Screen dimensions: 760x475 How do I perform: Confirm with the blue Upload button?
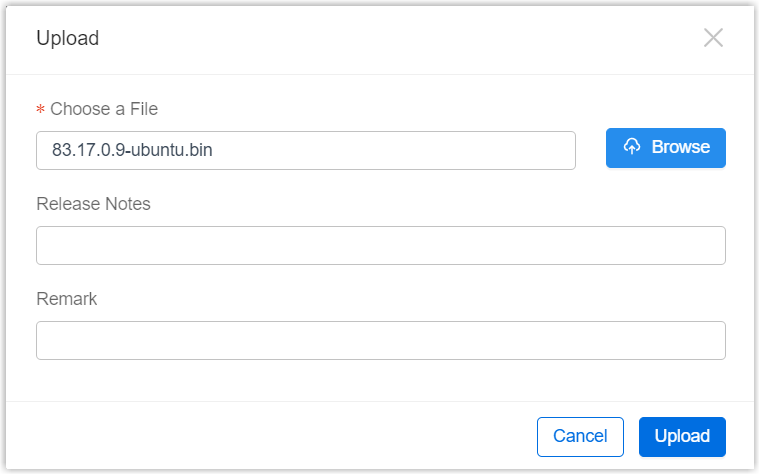[x=682, y=436]
